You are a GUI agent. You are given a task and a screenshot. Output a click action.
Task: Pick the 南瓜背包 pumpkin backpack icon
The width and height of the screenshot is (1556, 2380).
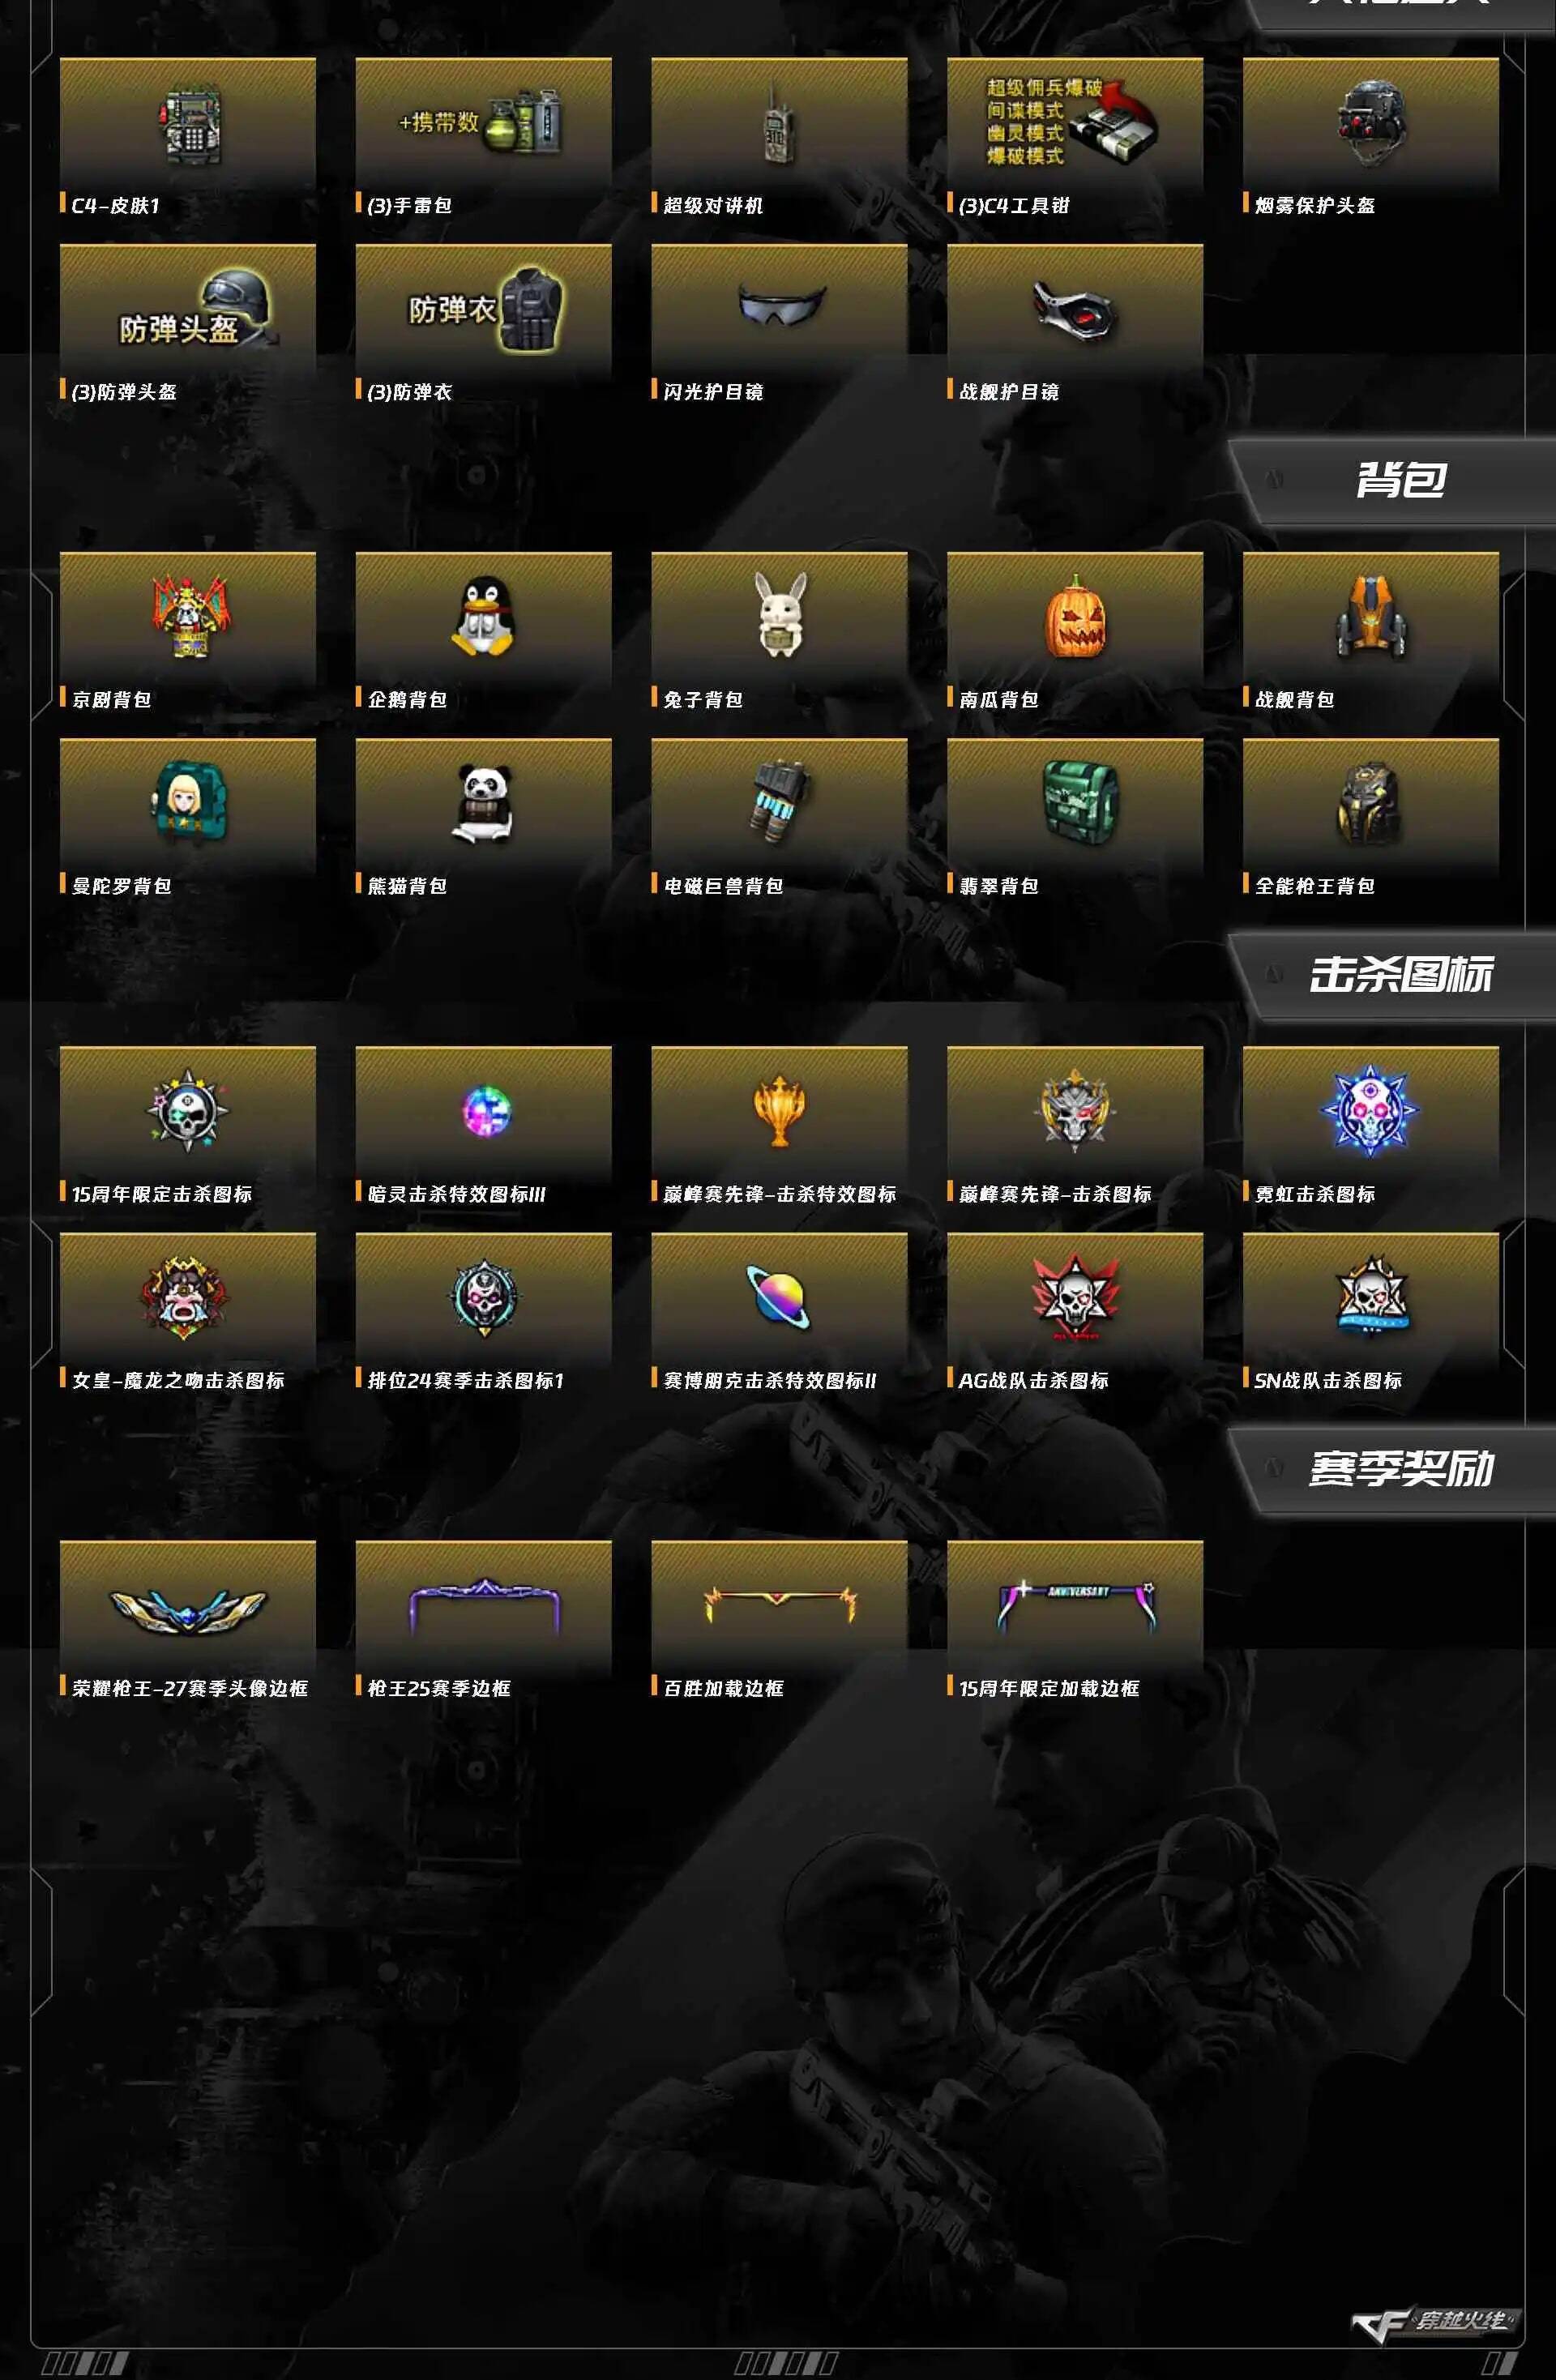point(1074,616)
